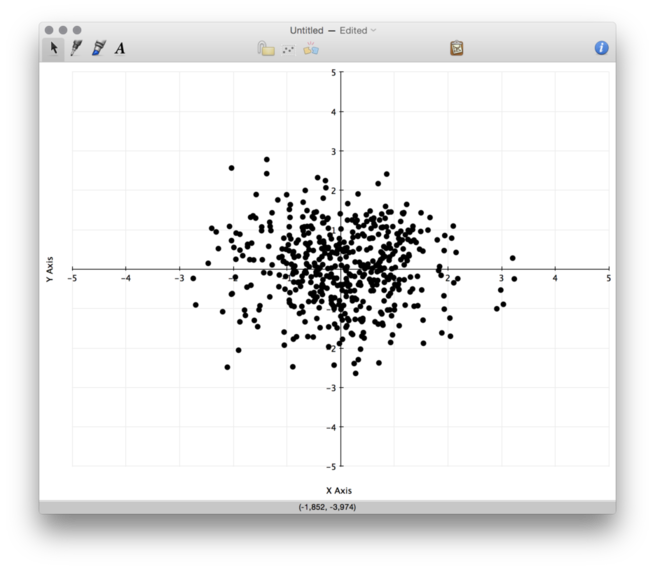Screen dimensions: 655x570
Task: Open the clipboard icon in toolbar
Action: pos(456,48)
